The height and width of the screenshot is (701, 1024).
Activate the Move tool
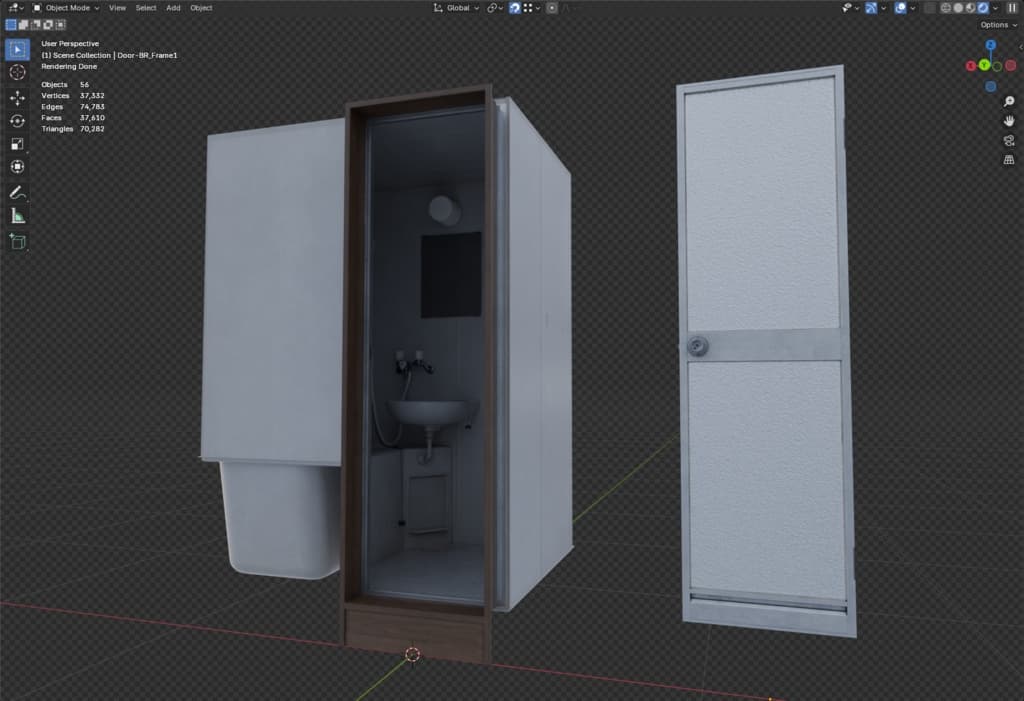point(17,98)
